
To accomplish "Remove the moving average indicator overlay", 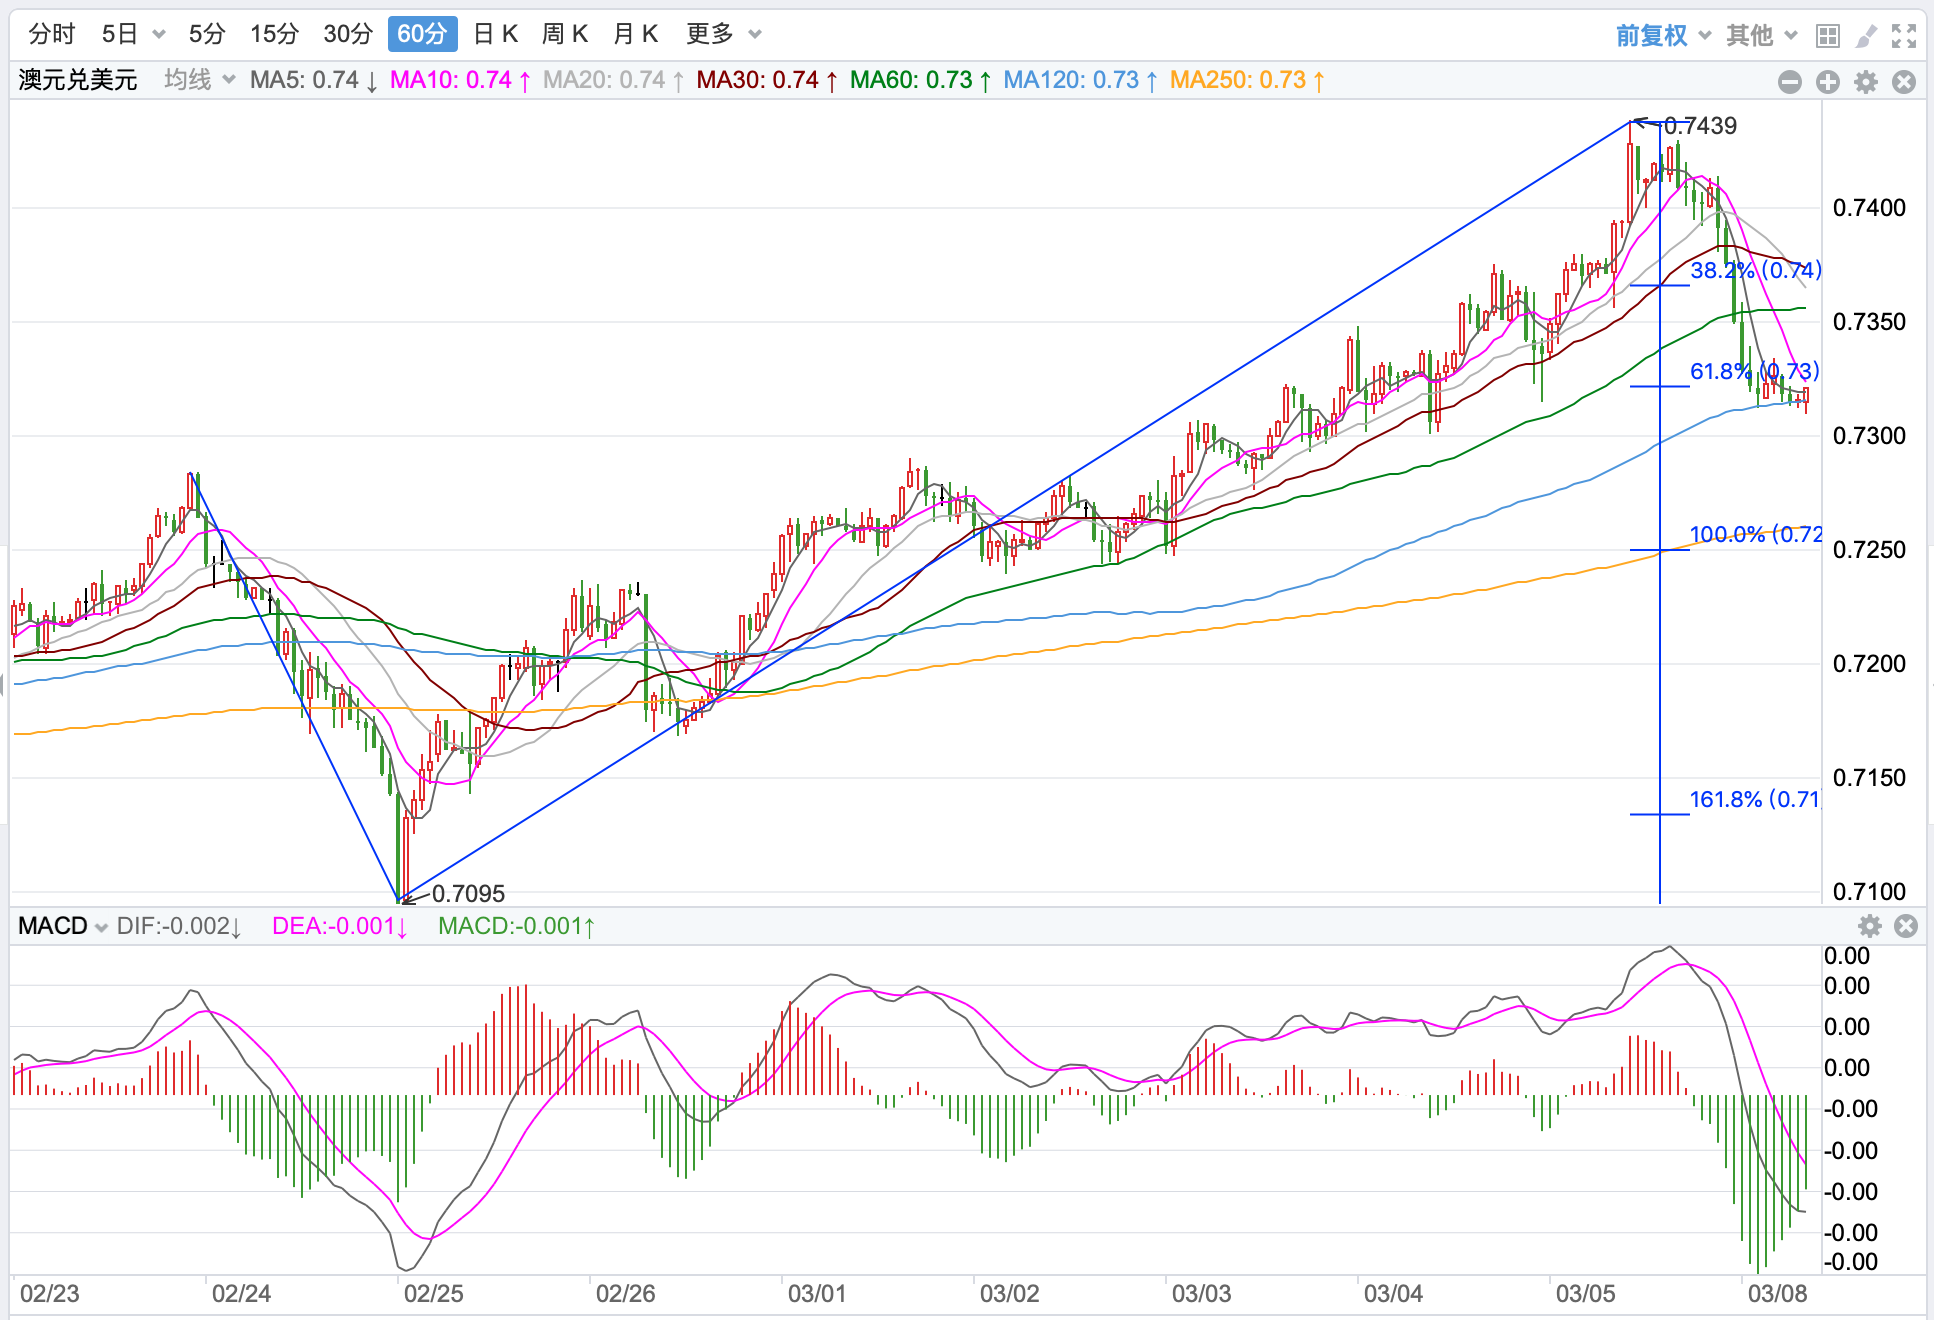I will click(1904, 82).
